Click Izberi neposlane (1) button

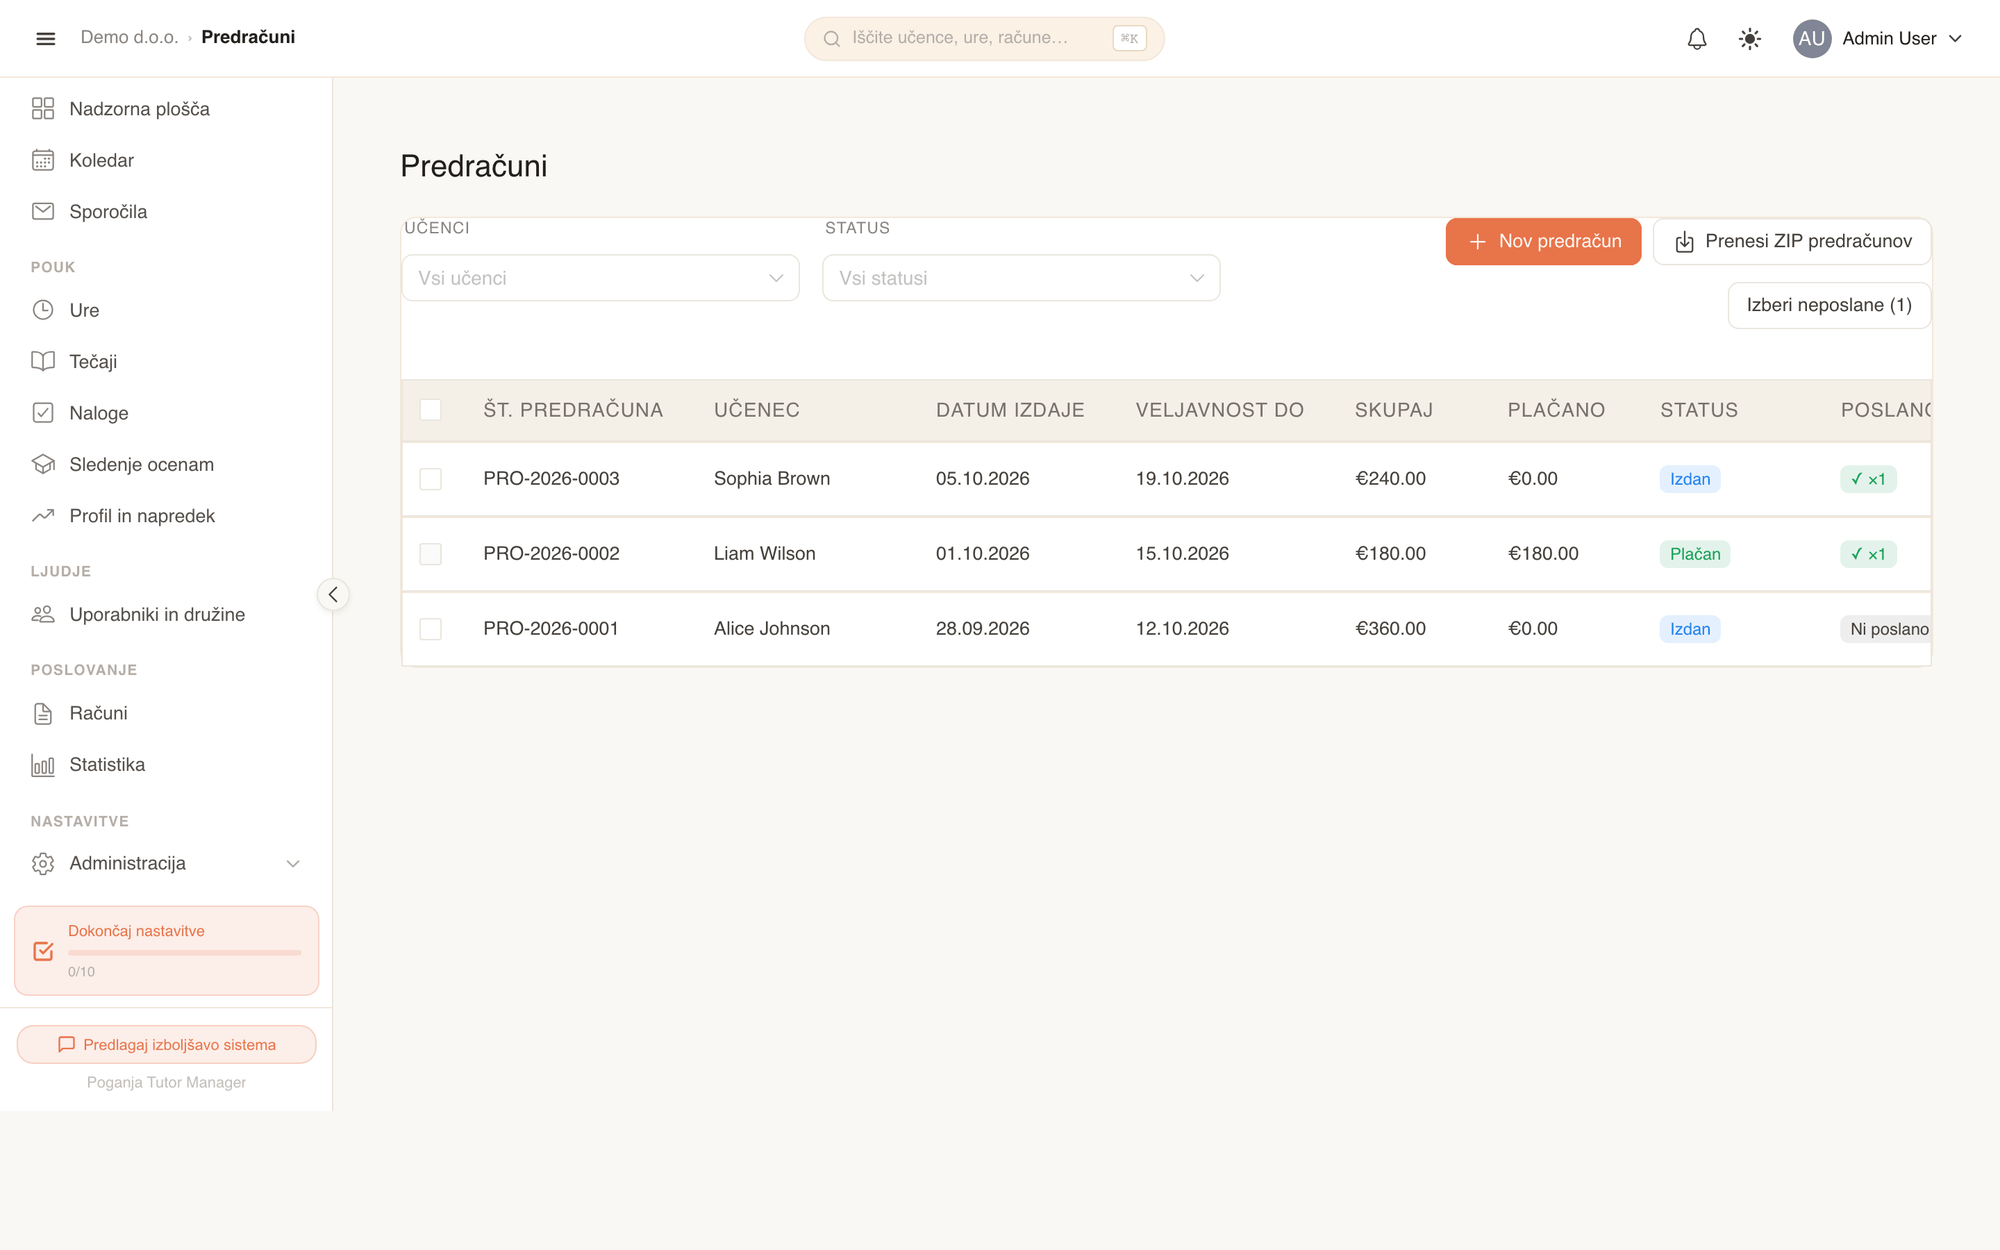click(x=1829, y=305)
